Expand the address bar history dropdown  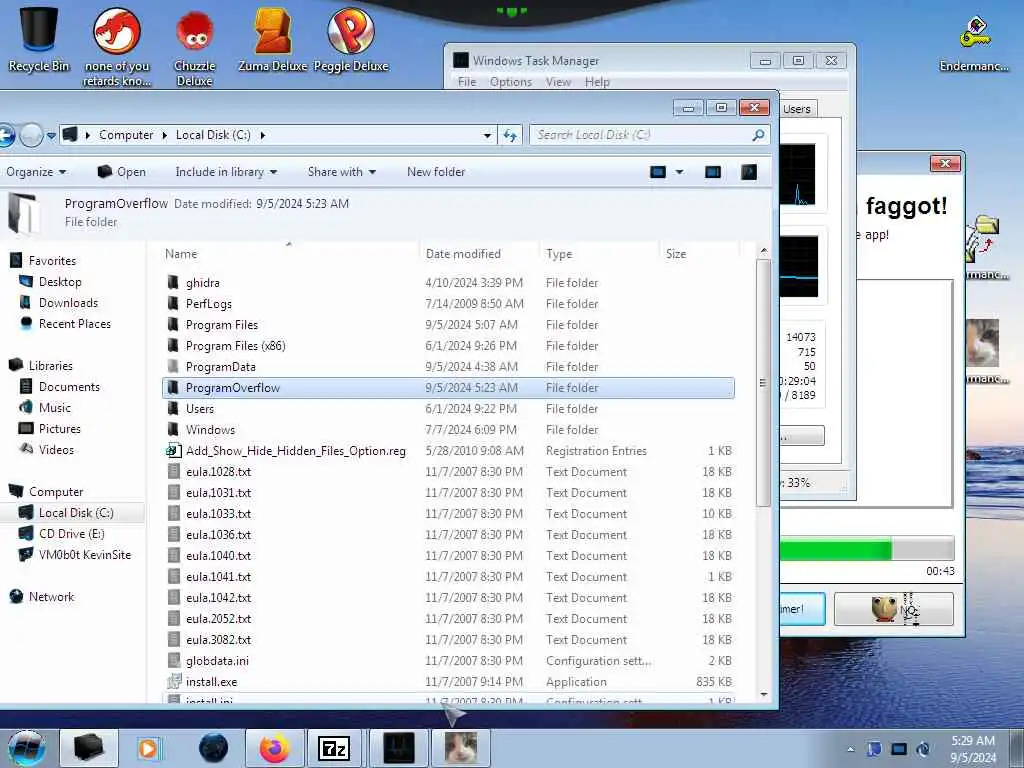pyautogui.click(x=487, y=135)
